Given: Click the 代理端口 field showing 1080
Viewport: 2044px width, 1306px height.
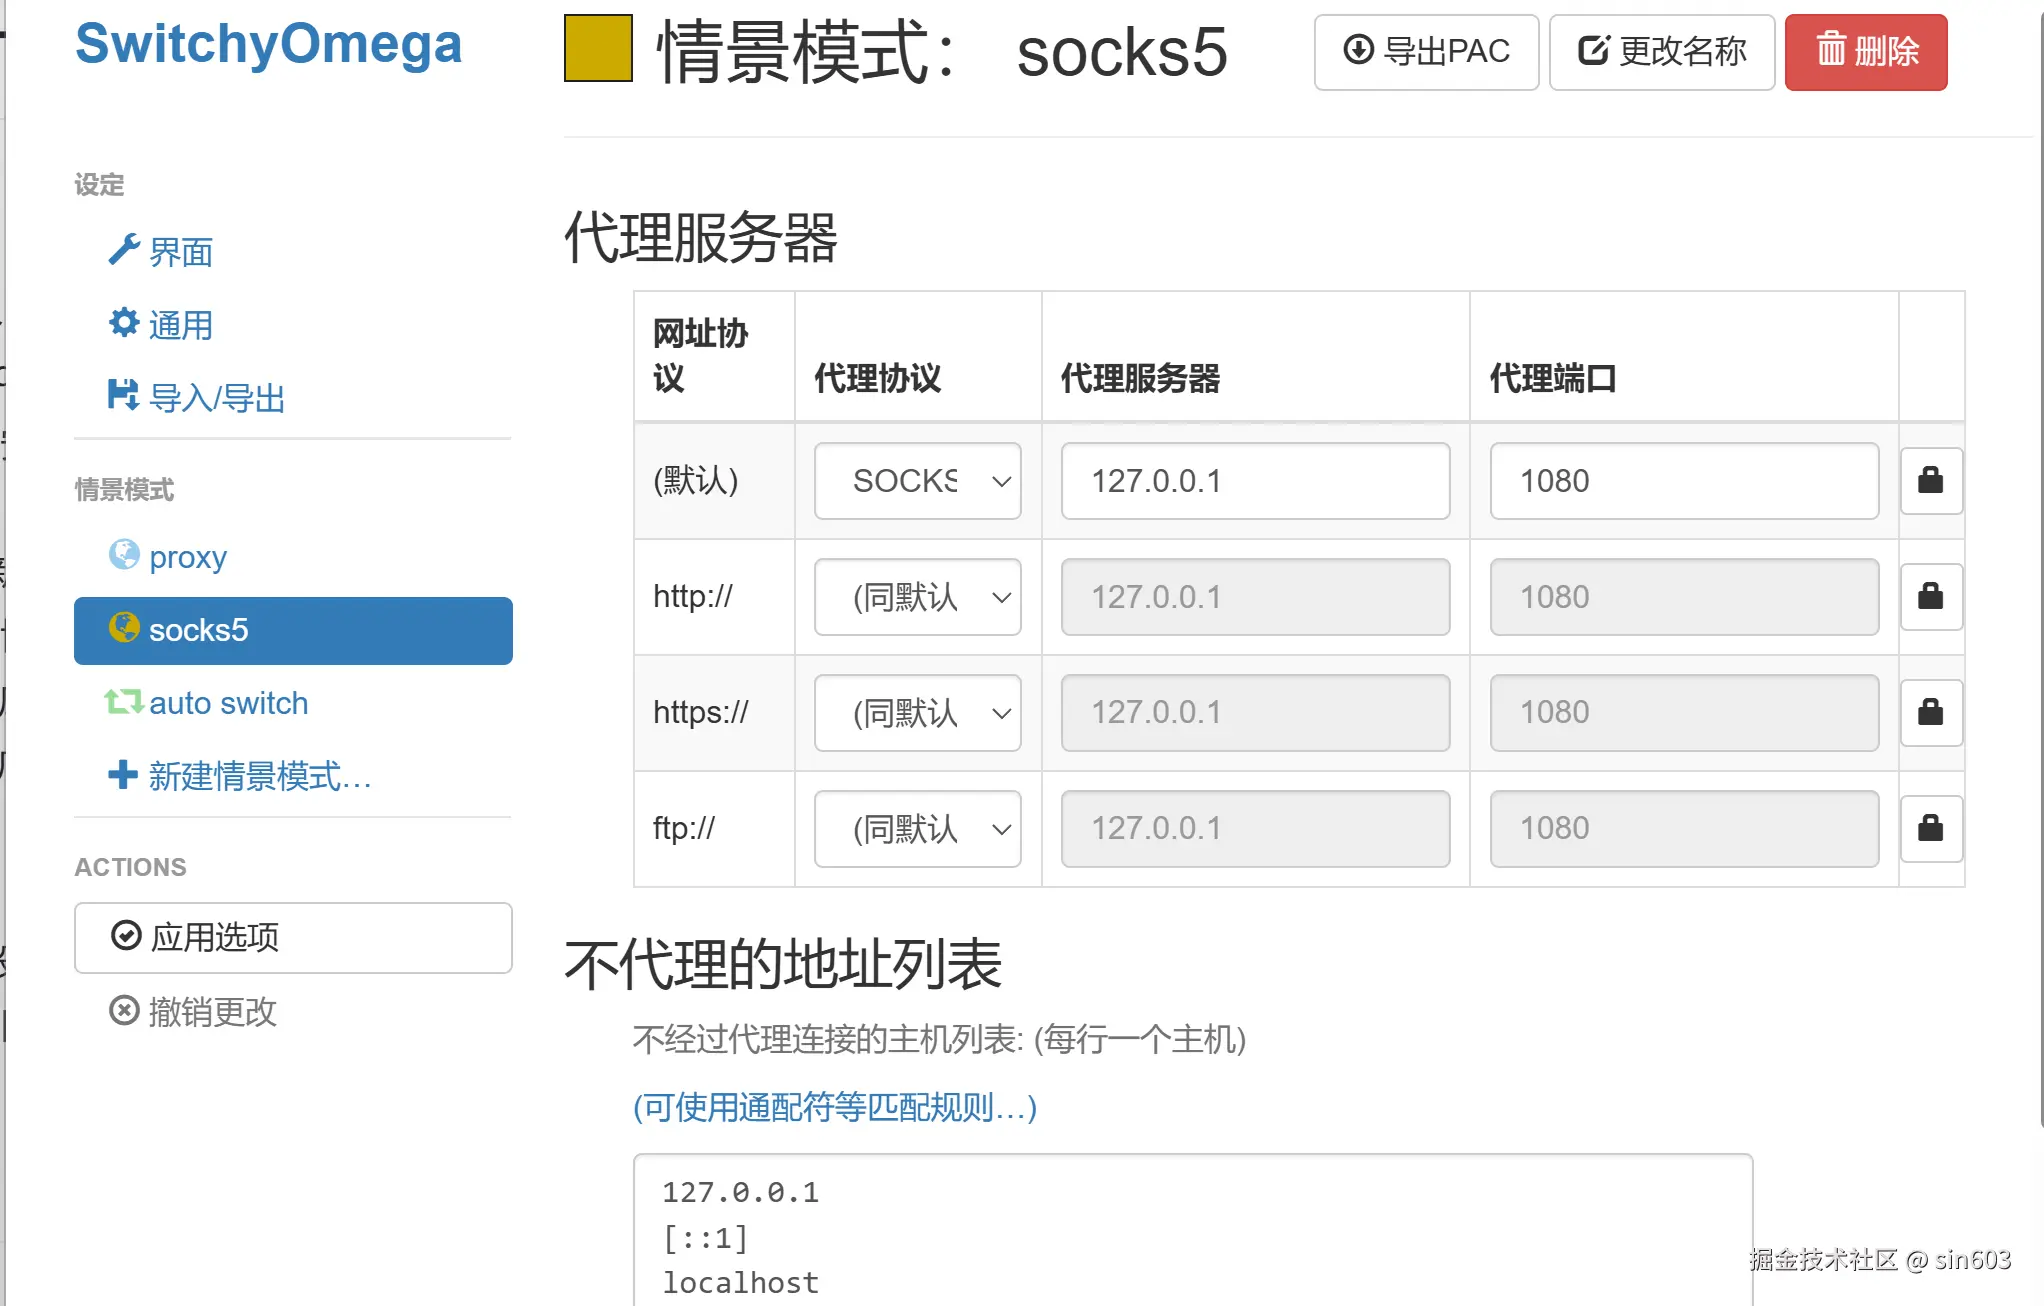Looking at the screenshot, I should click(1683, 481).
